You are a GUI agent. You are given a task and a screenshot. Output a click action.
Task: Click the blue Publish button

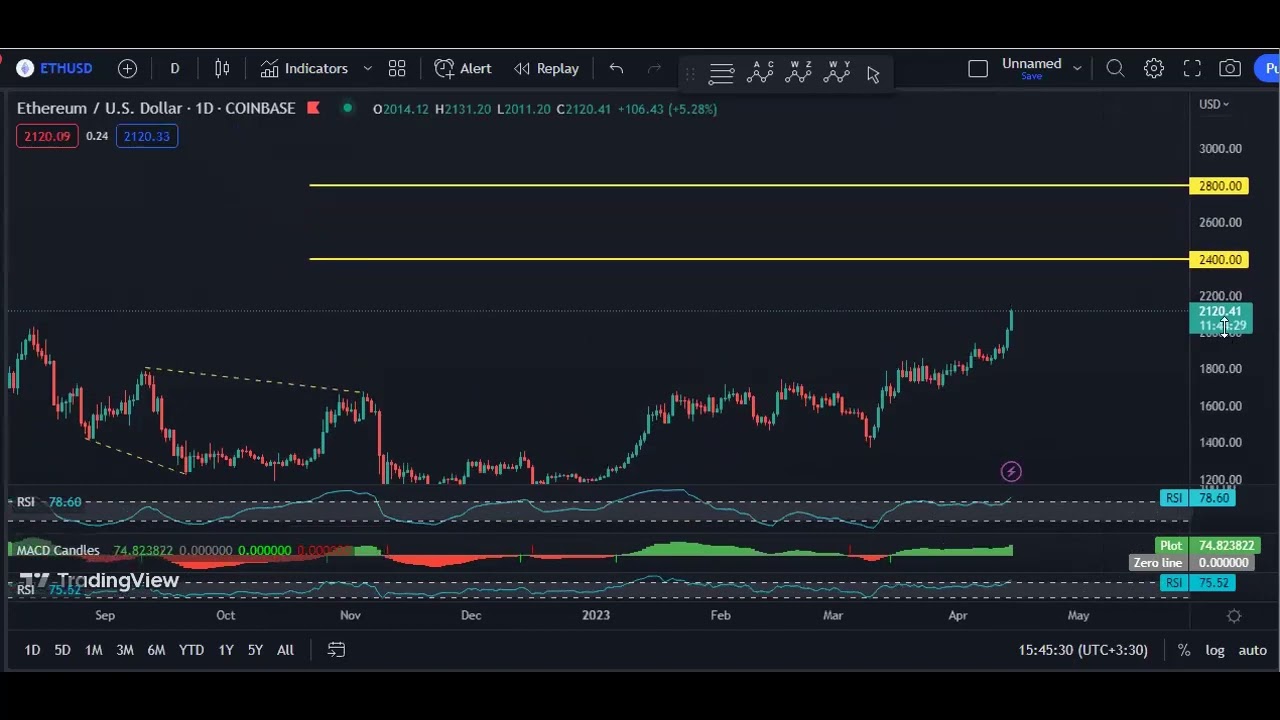click(x=1268, y=68)
